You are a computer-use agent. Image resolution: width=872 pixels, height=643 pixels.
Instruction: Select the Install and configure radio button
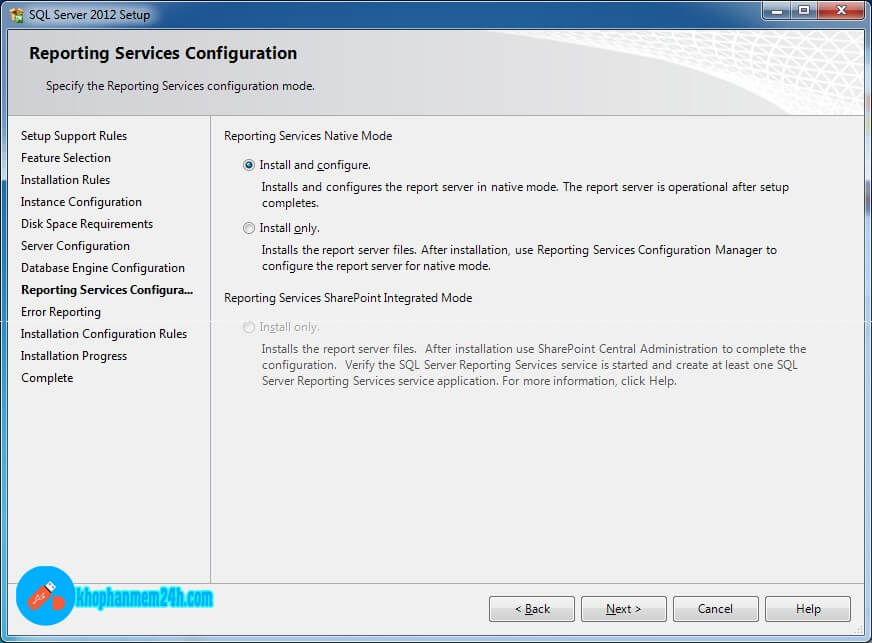(249, 165)
